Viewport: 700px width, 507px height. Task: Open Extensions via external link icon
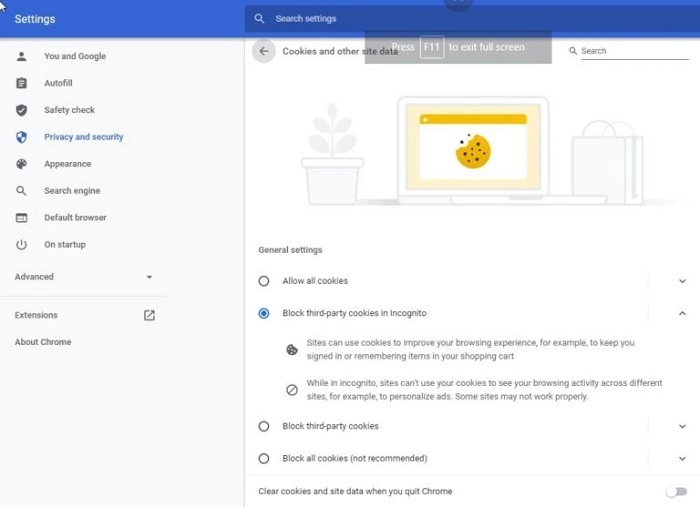pyautogui.click(x=149, y=315)
